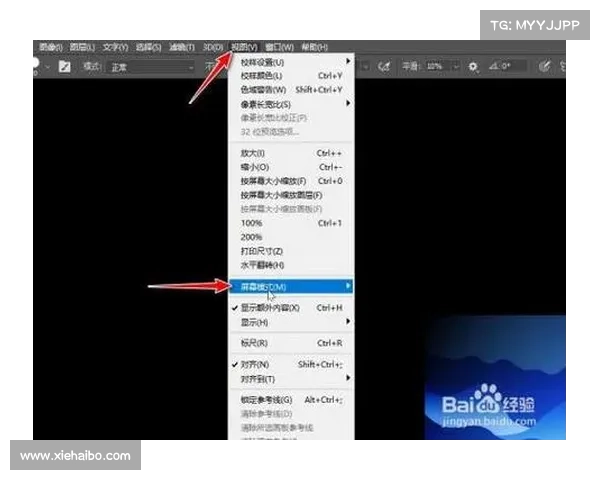Screen dimensions: 600x480
Task: Open the brush settings panel icon
Action: click(64, 67)
